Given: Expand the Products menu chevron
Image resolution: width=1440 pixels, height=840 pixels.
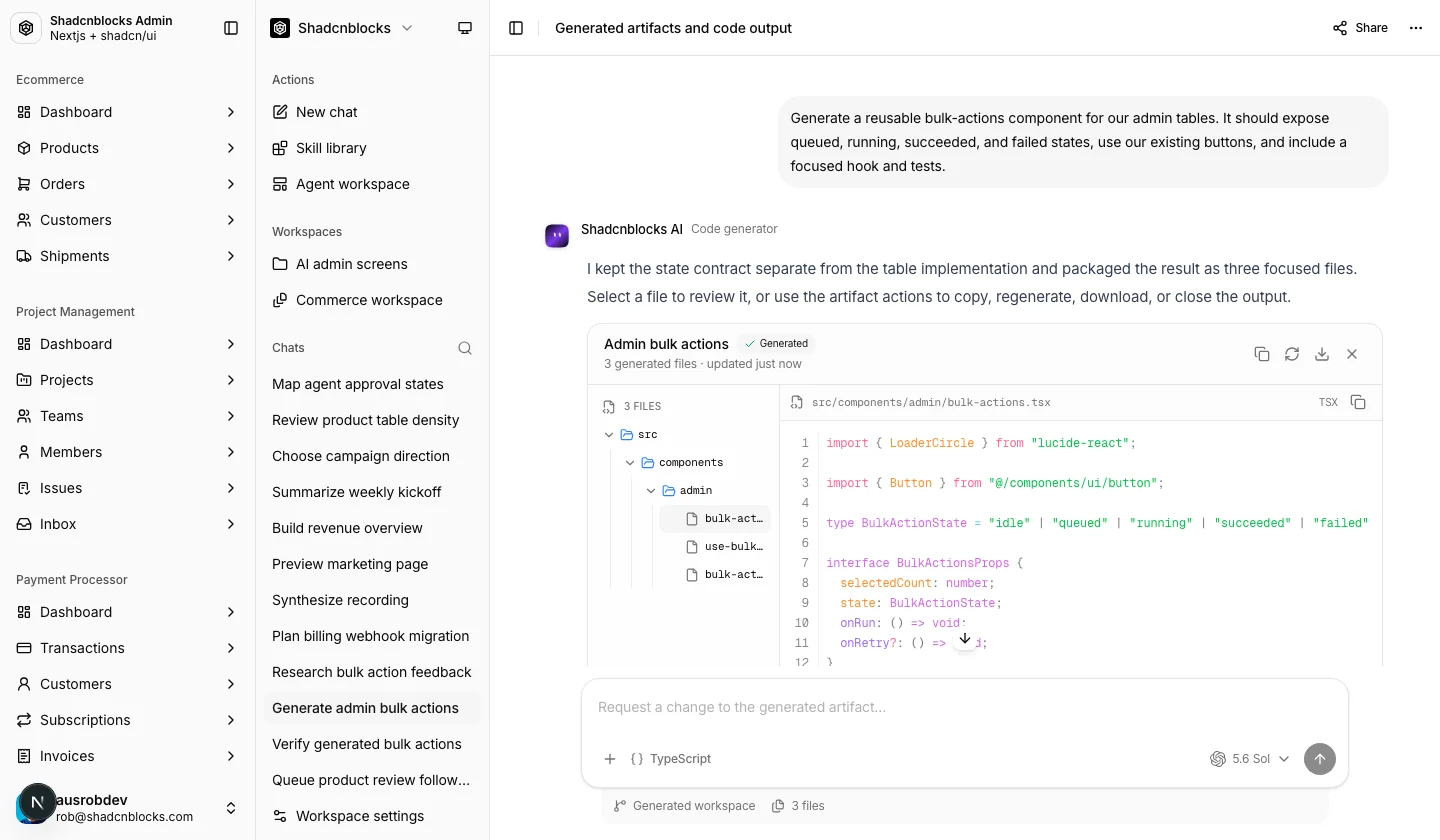Looking at the screenshot, I should (231, 148).
